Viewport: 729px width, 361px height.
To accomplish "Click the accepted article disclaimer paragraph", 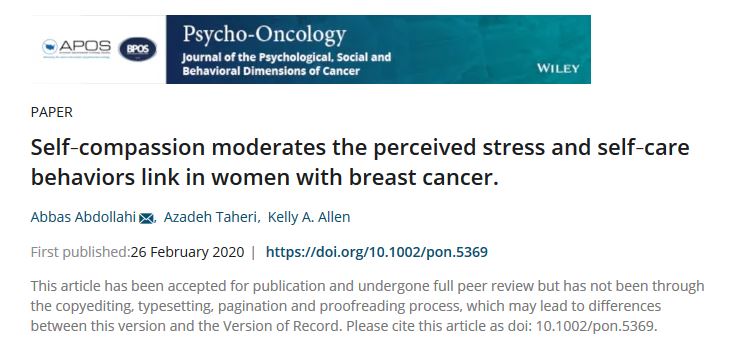I will 367,306.
